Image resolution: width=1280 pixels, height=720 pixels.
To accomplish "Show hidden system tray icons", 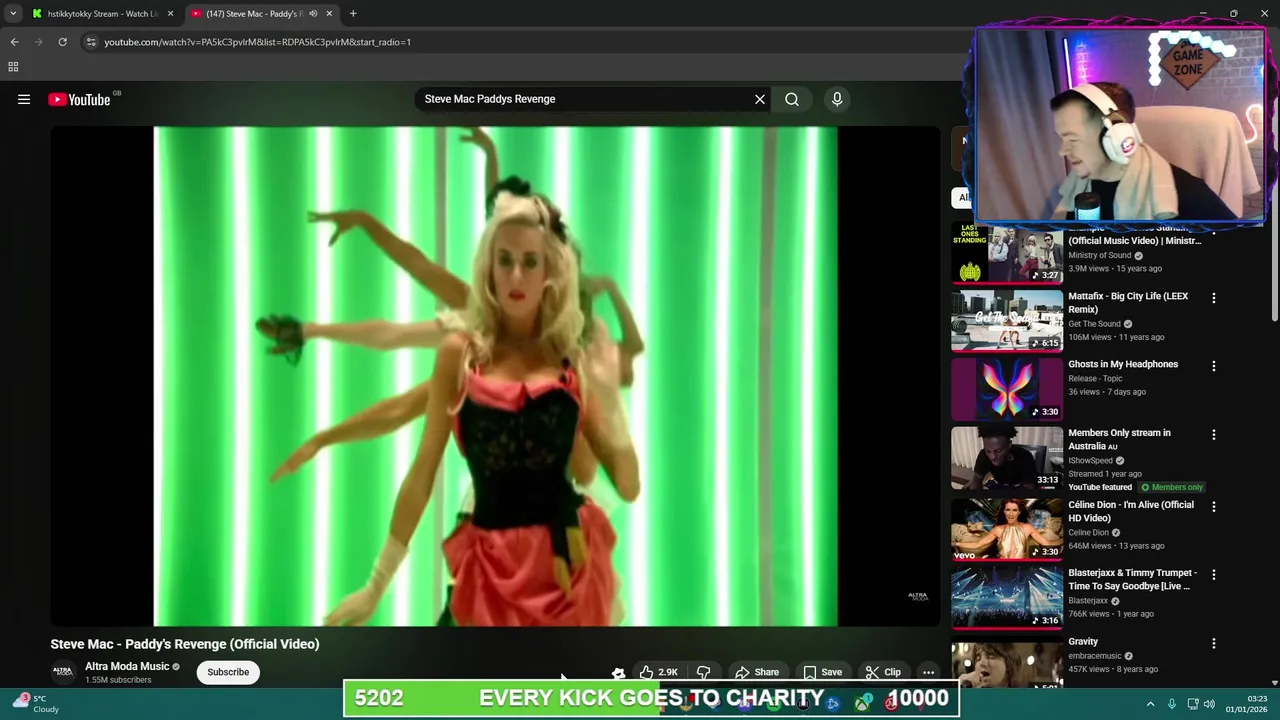I will [1150, 704].
